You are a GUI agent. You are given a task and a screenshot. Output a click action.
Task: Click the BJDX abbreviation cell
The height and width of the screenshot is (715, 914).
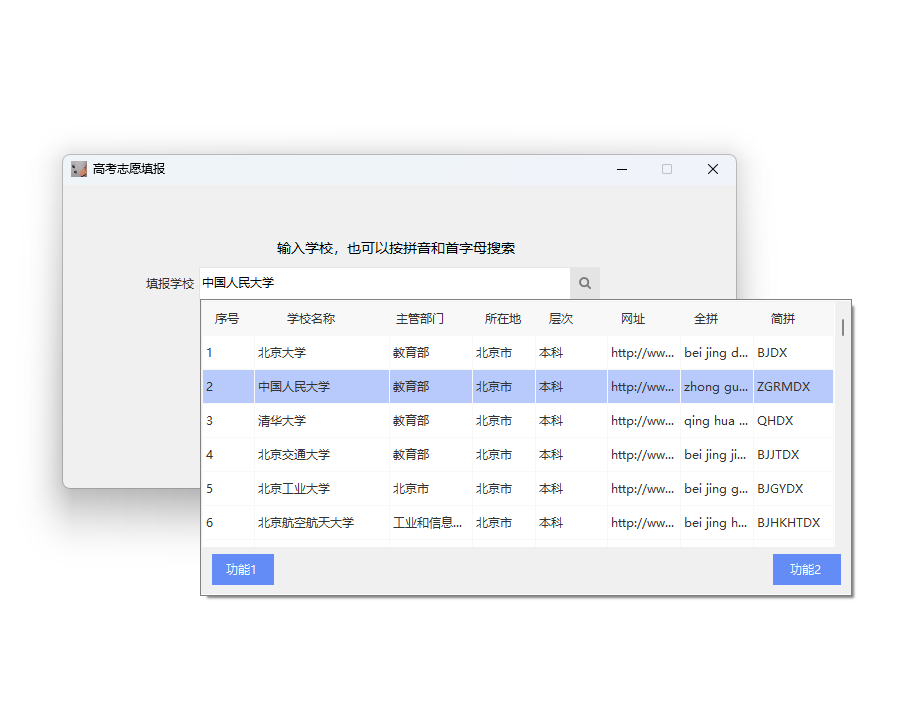coord(793,353)
